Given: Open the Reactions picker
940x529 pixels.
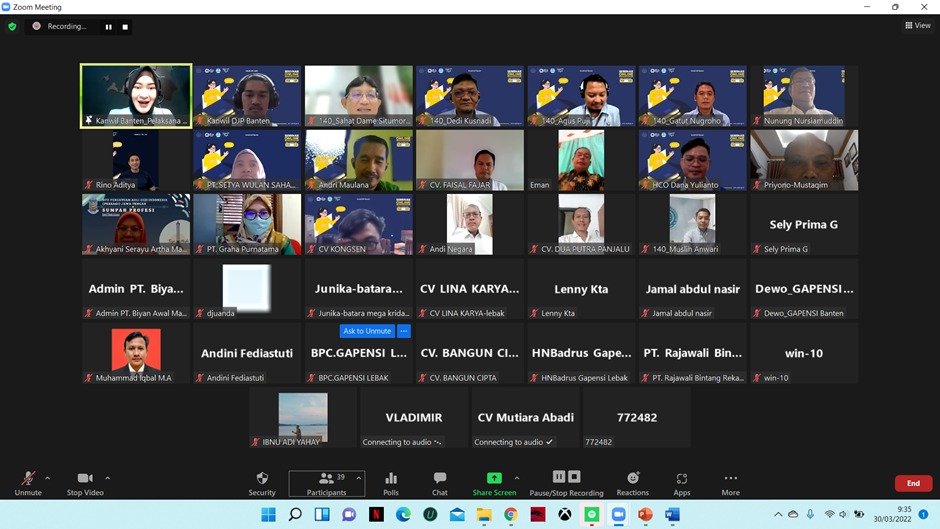Looking at the screenshot, I should point(632,482).
